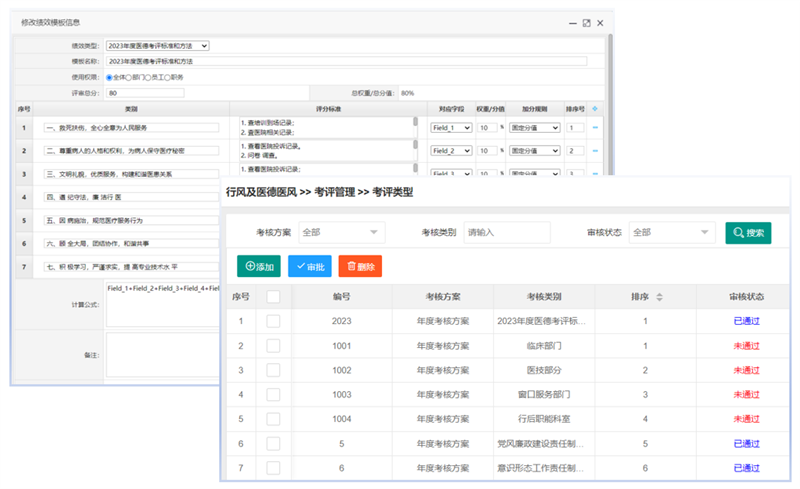Open the 绩效类型 dropdown

coord(156,45)
